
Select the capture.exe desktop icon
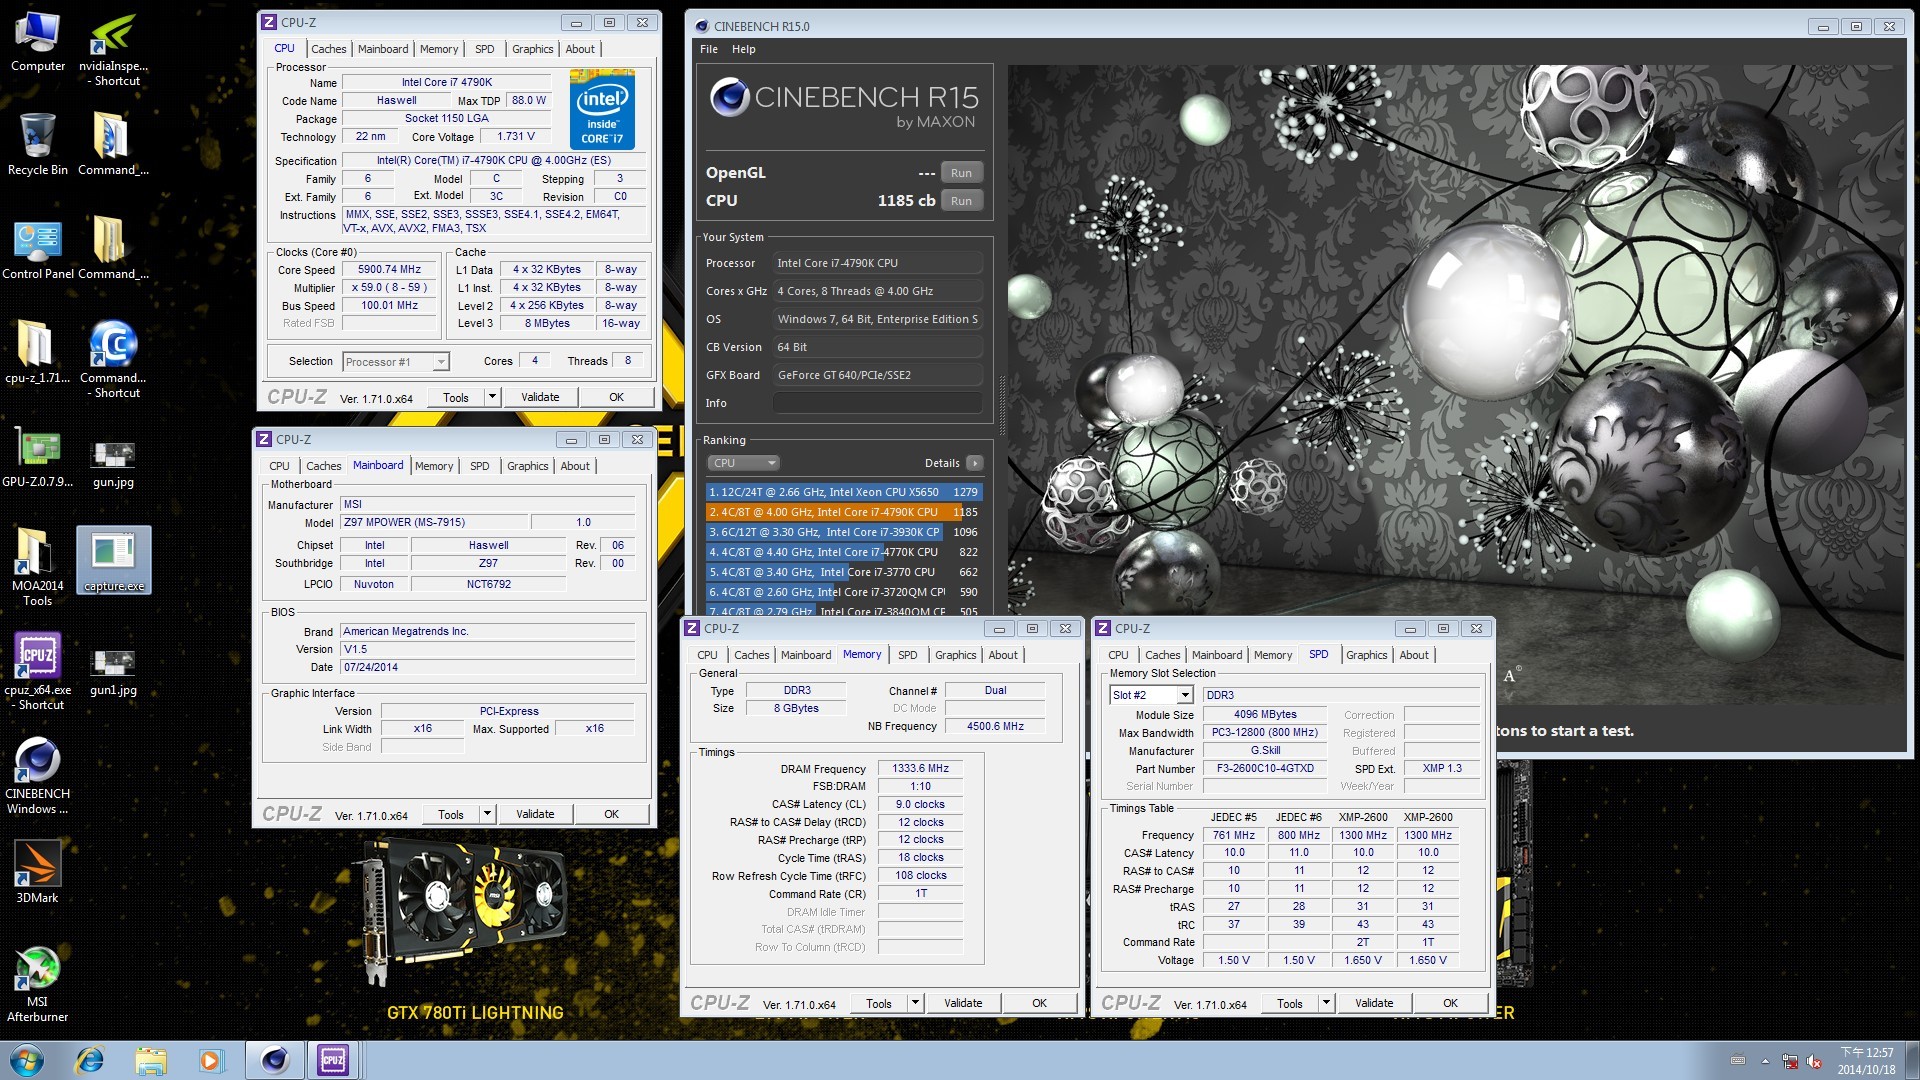click(x=114, y=560)
